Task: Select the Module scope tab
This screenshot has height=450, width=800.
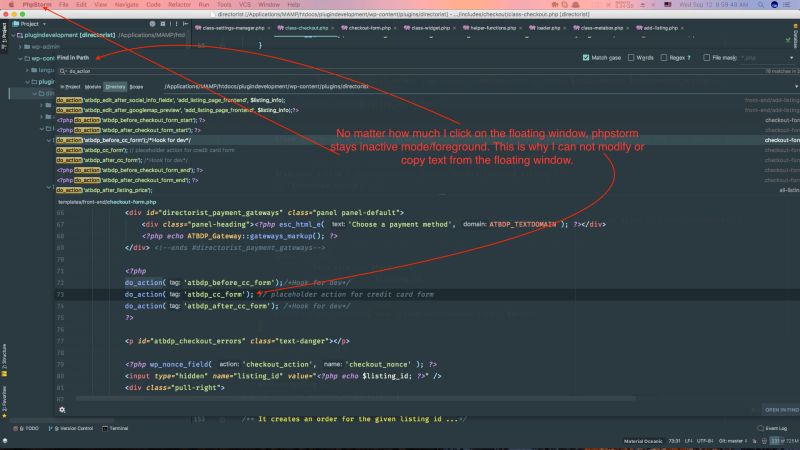Action: pos(93,87)
